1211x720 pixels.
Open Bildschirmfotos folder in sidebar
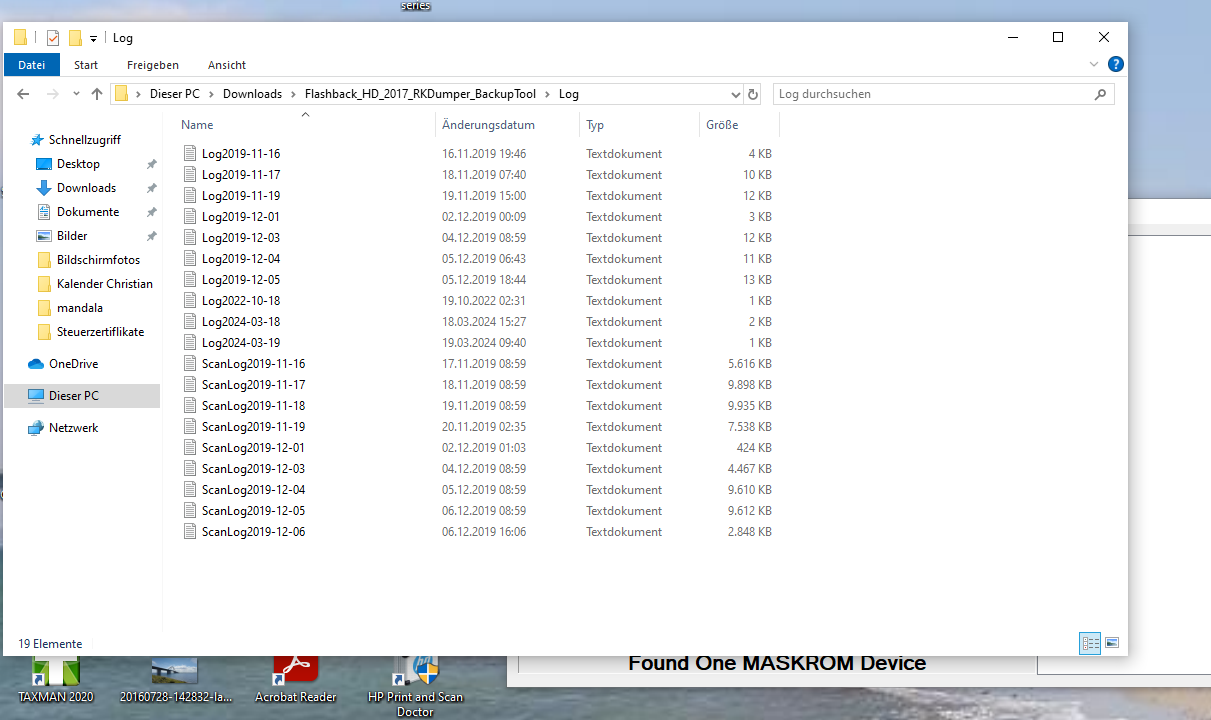click(x=98, y=260)
